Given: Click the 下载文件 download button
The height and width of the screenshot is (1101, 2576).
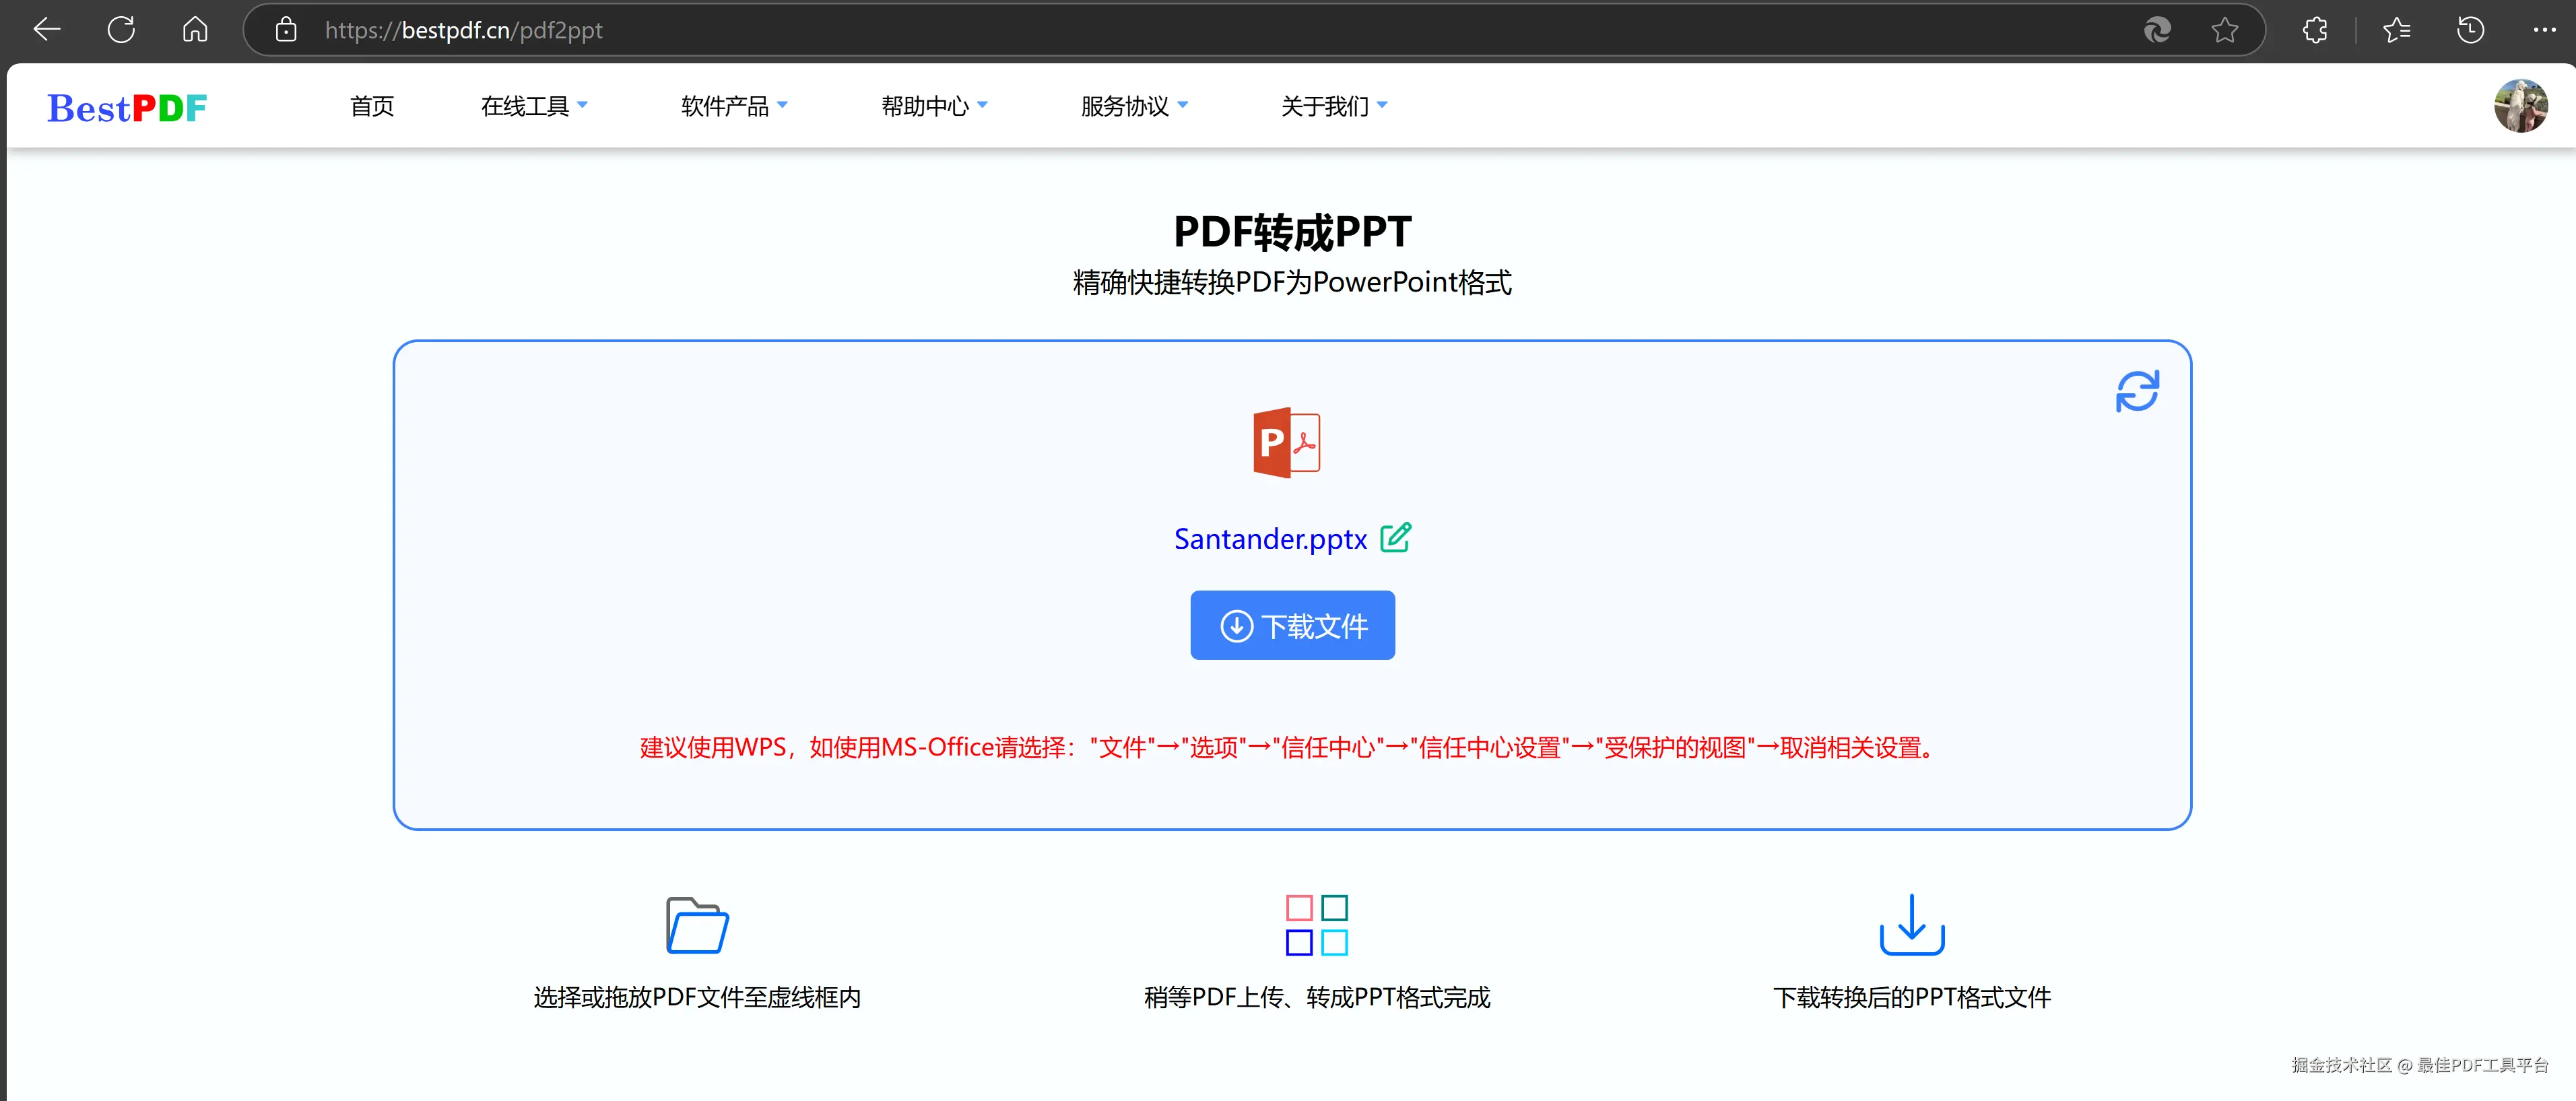Looking at the screenshot, I should coord(1292,625).
